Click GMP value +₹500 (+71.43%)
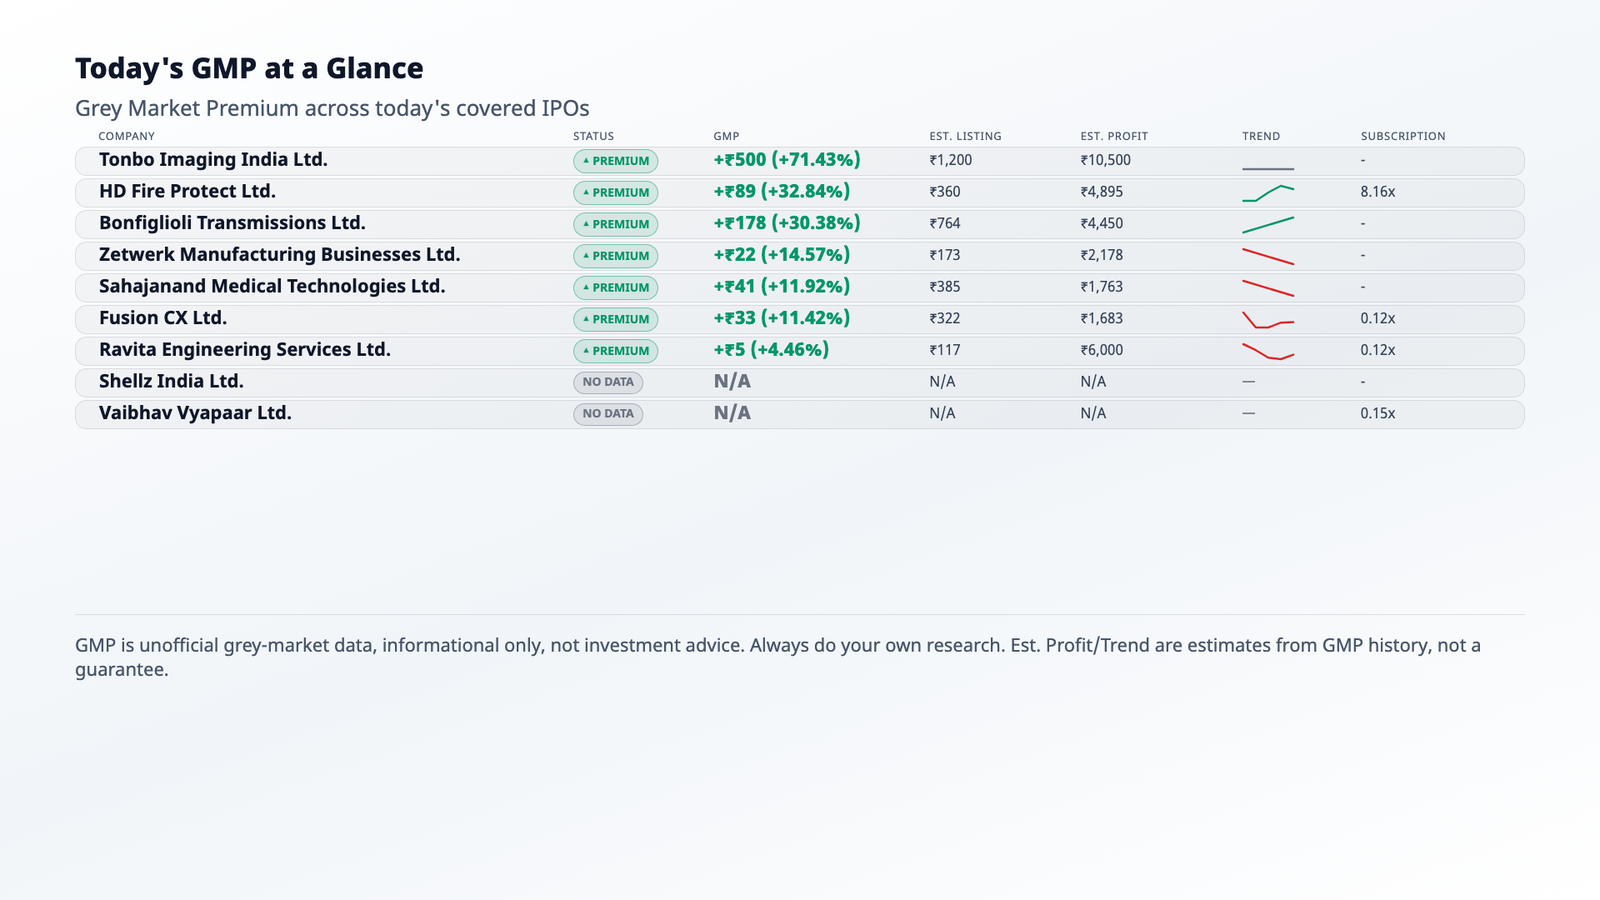Image resolution: width=1600 pixels, height=900 pixels. click(787, 160)
